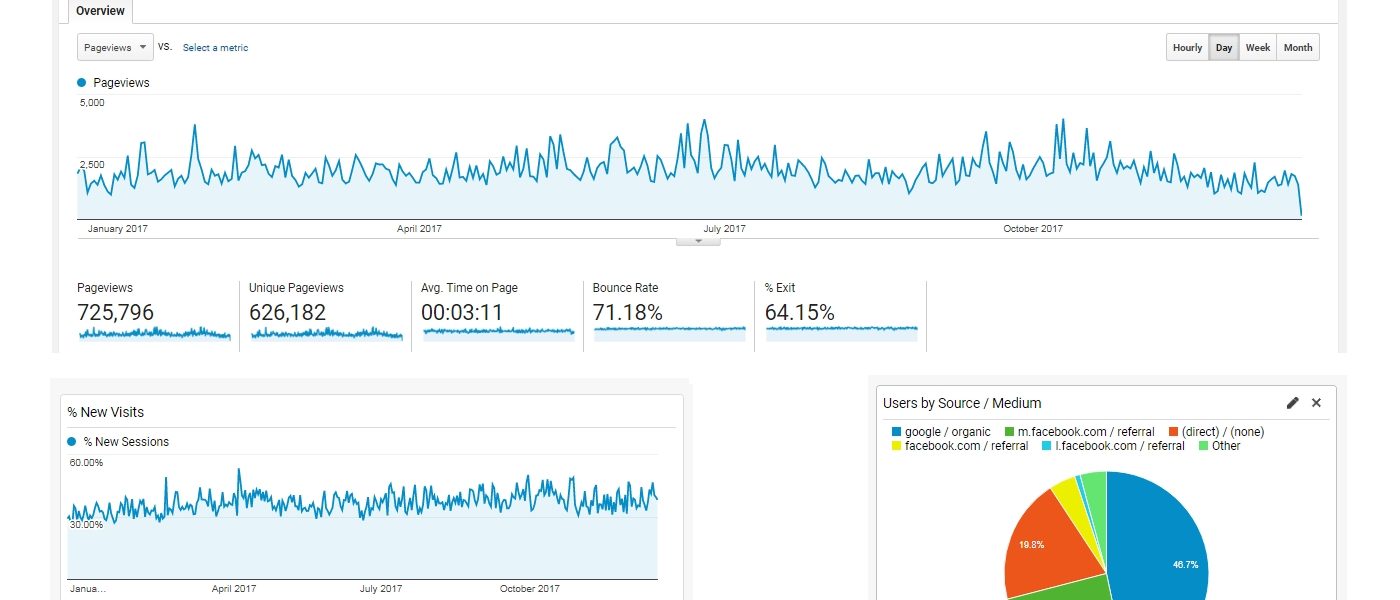Click the m.facebook.com / referral legend swatch
The width and height of the screenshot is (1400, 600).
pos(1010,432)
